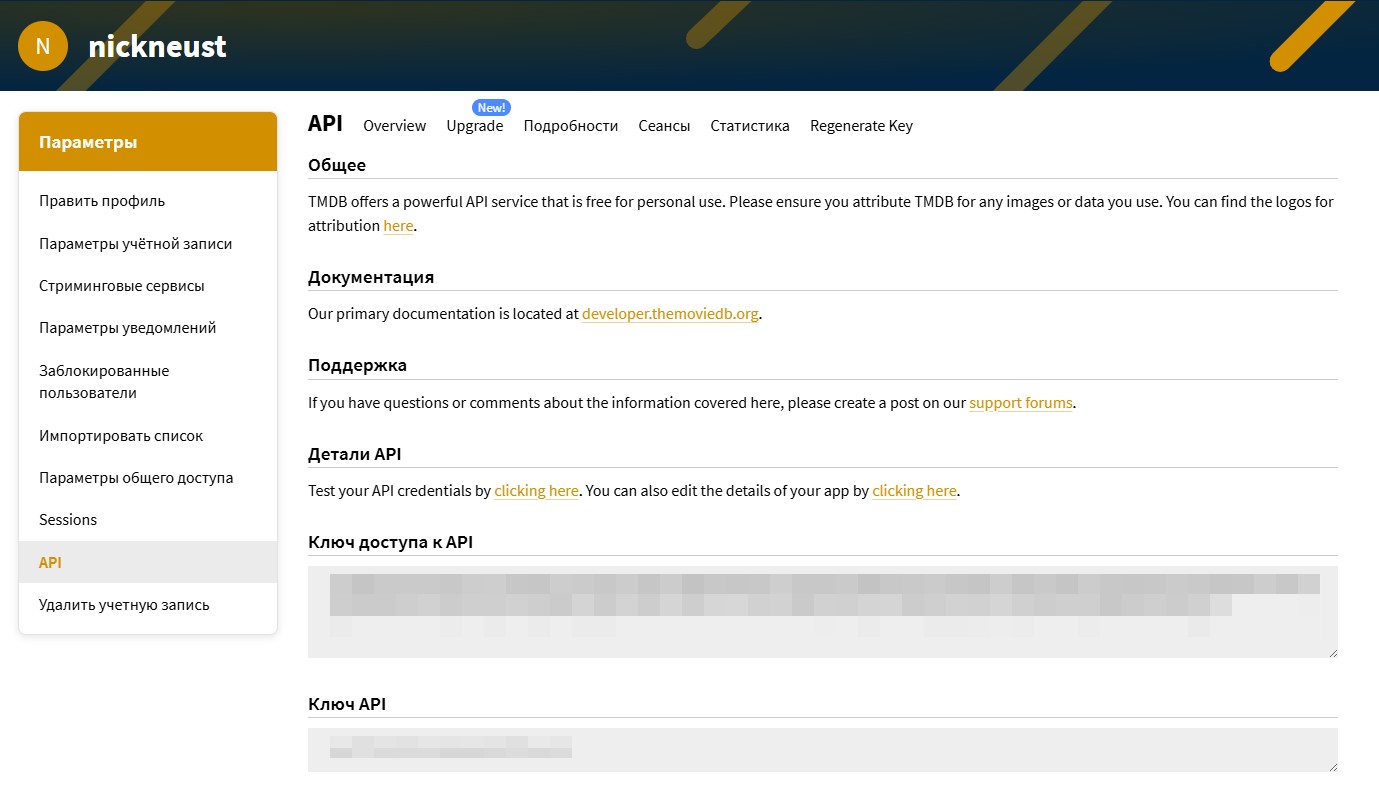Open the Статистика tab
Viewport: 1379px width, 792px height.
750,126
